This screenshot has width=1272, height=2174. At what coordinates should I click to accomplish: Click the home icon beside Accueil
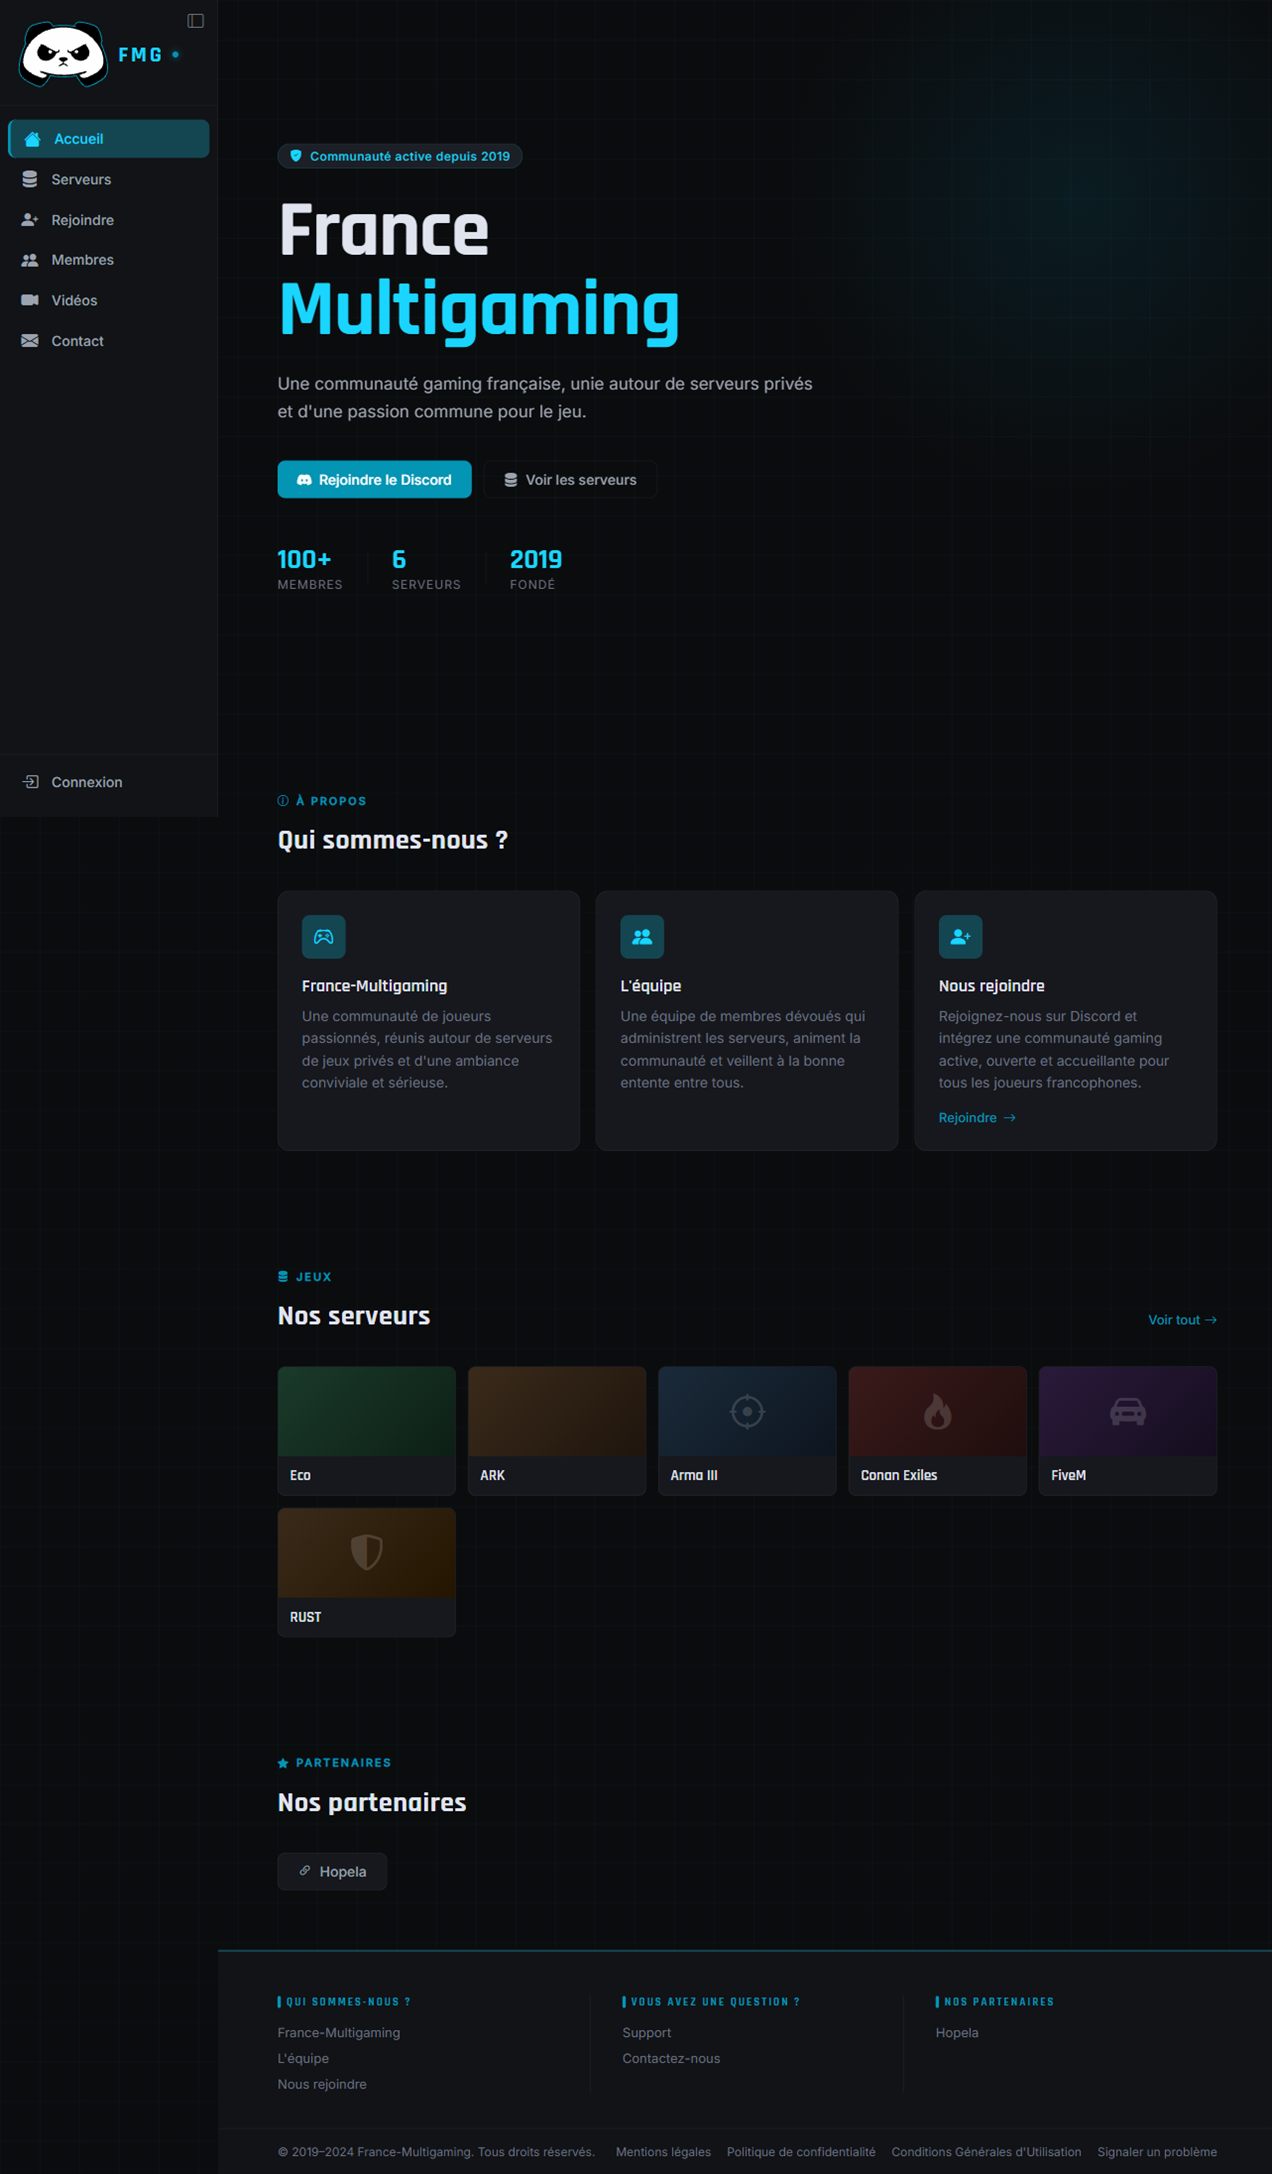pos(32,139)
